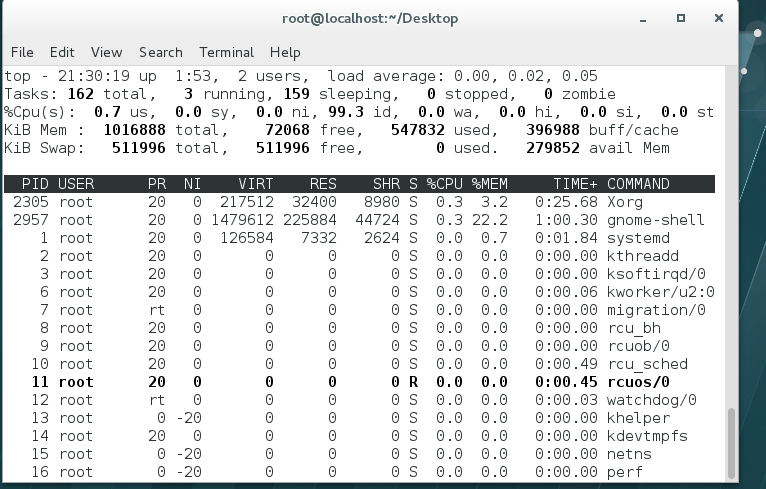Click the 396988 buff/cache value
This screenshot has width=766, height=489.
tap(553, 130)
